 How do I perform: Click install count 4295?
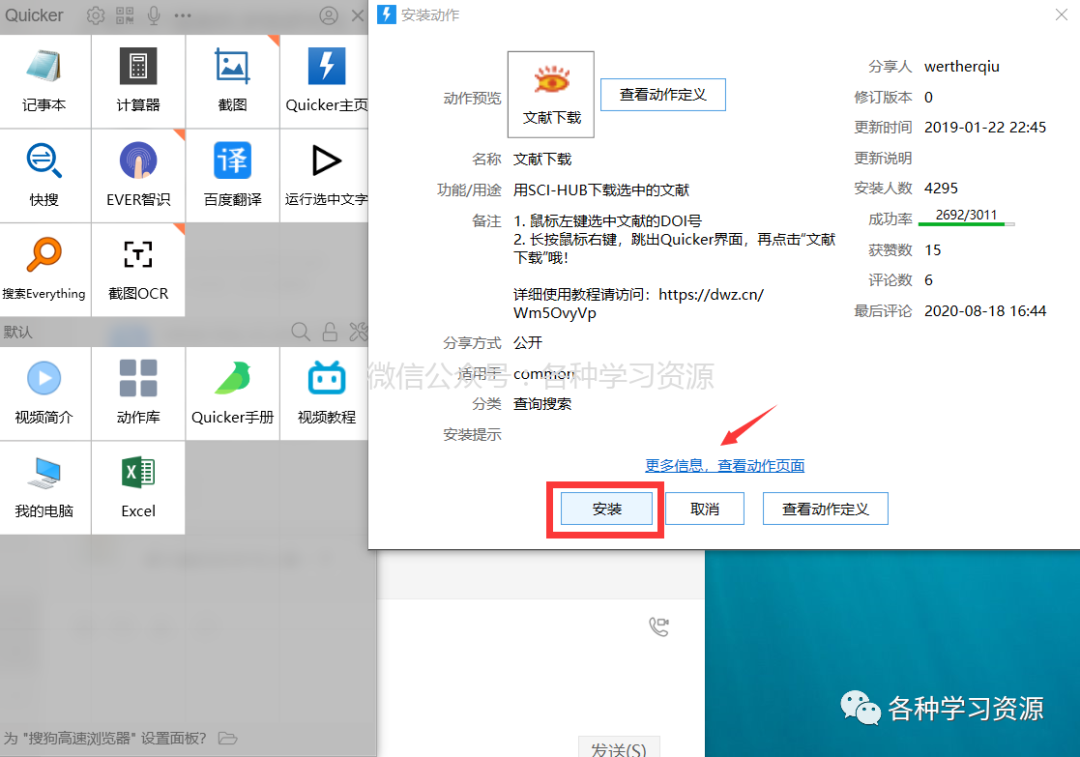[941, 188]
